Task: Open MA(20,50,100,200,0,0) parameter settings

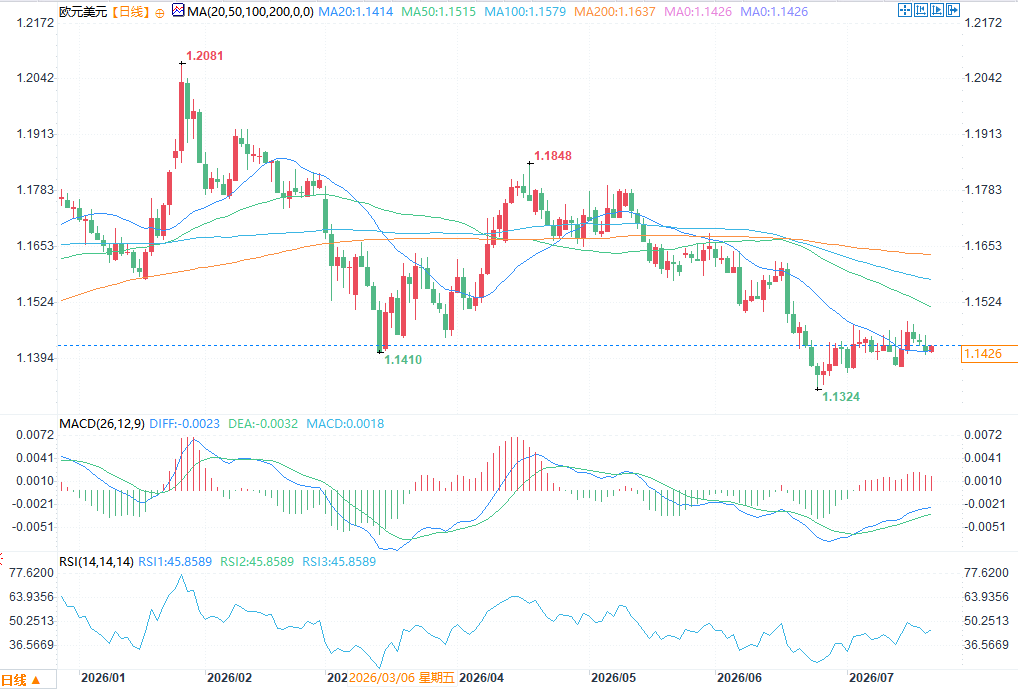Action: point(251,12)
